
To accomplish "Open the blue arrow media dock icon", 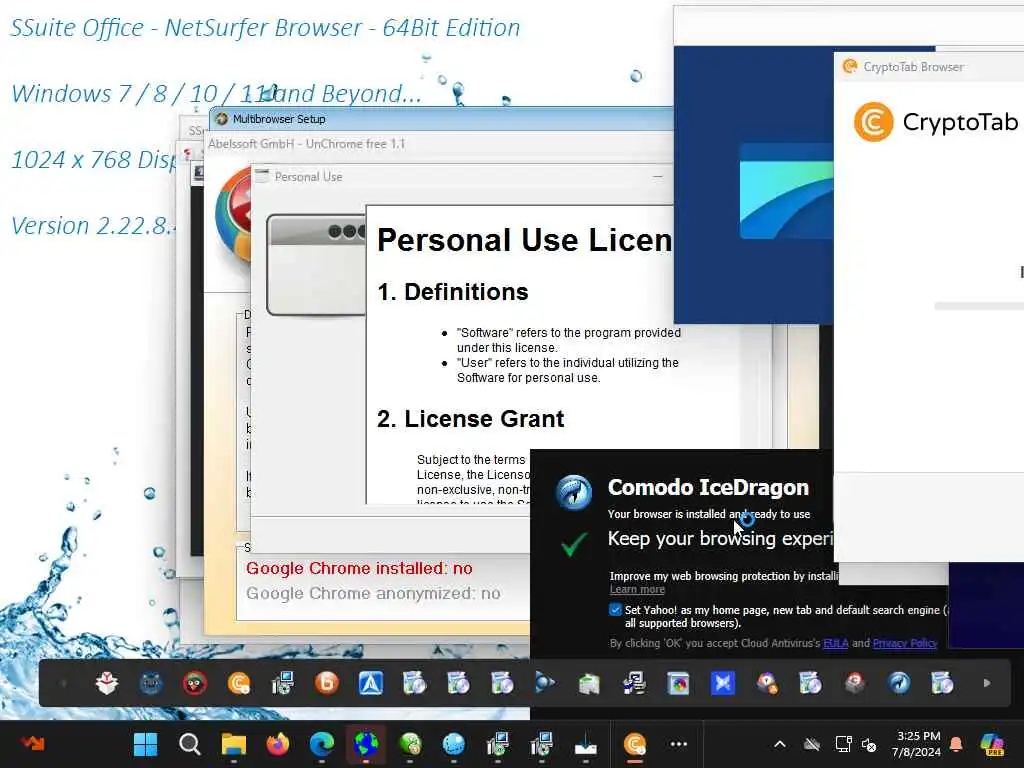I will click(x=545, y=683).
